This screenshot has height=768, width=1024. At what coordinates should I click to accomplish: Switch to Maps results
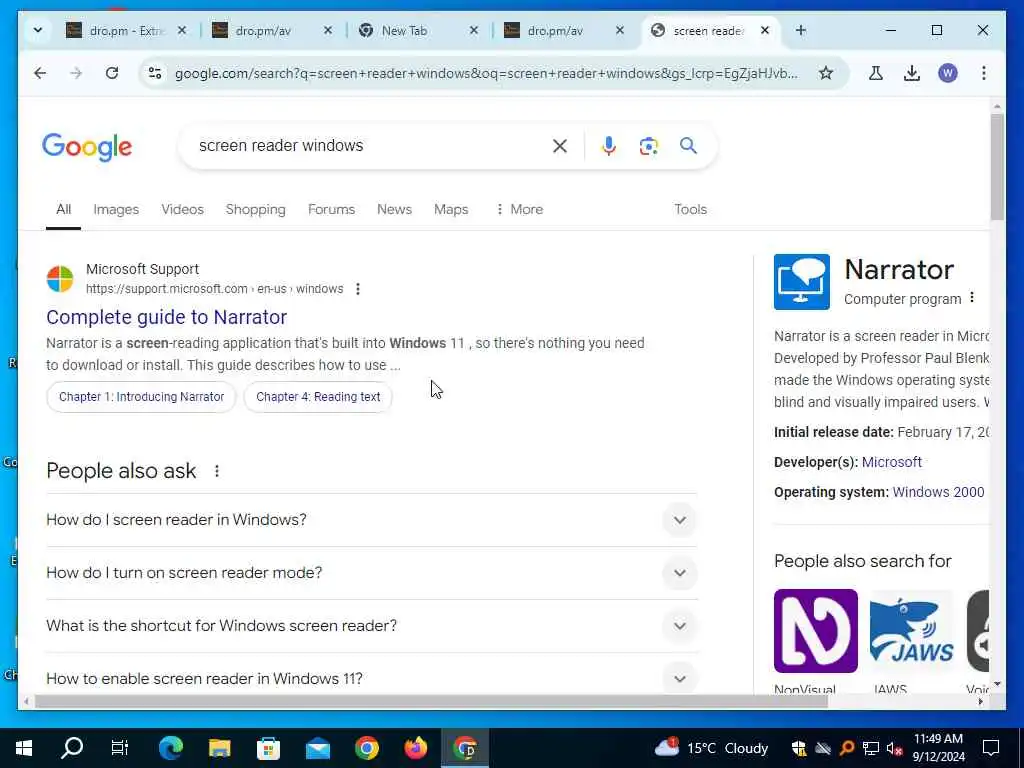(x=451, y=210)
